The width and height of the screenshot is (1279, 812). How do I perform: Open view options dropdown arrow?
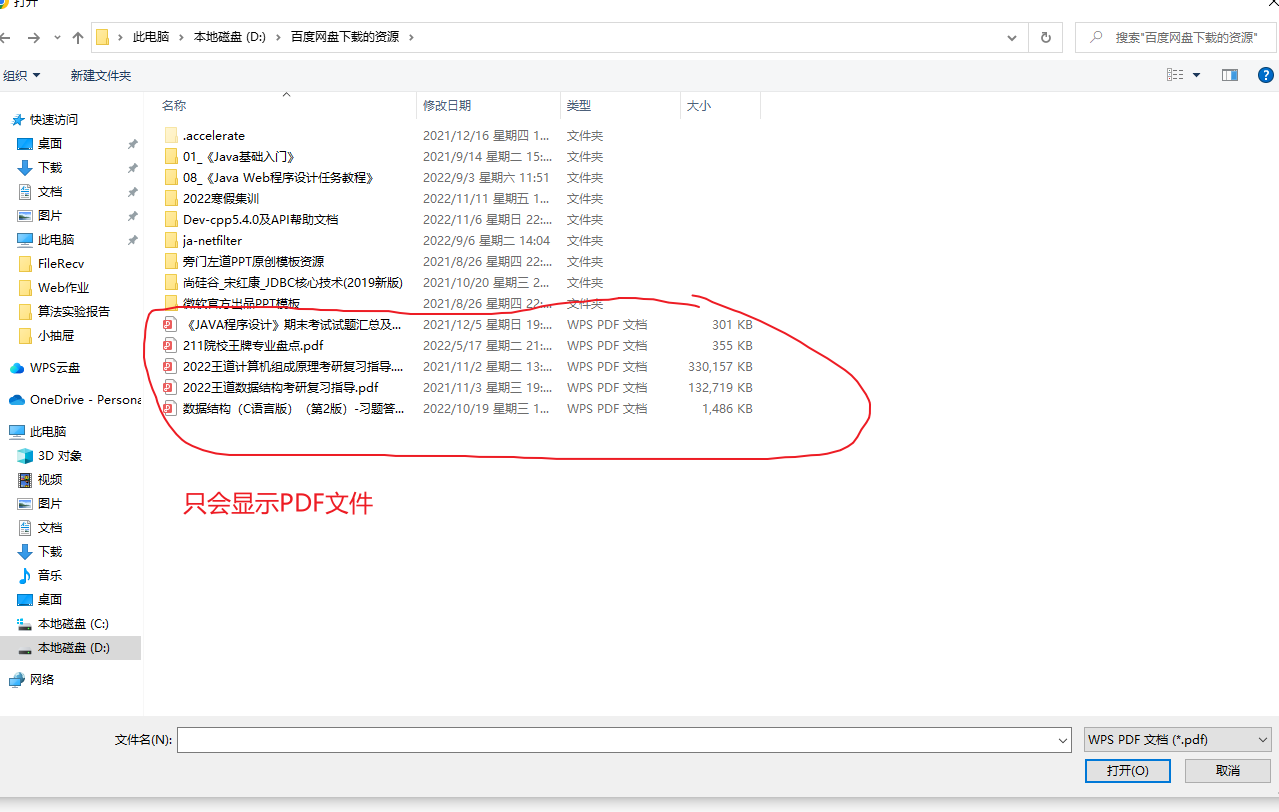[x=1196, y=75]
